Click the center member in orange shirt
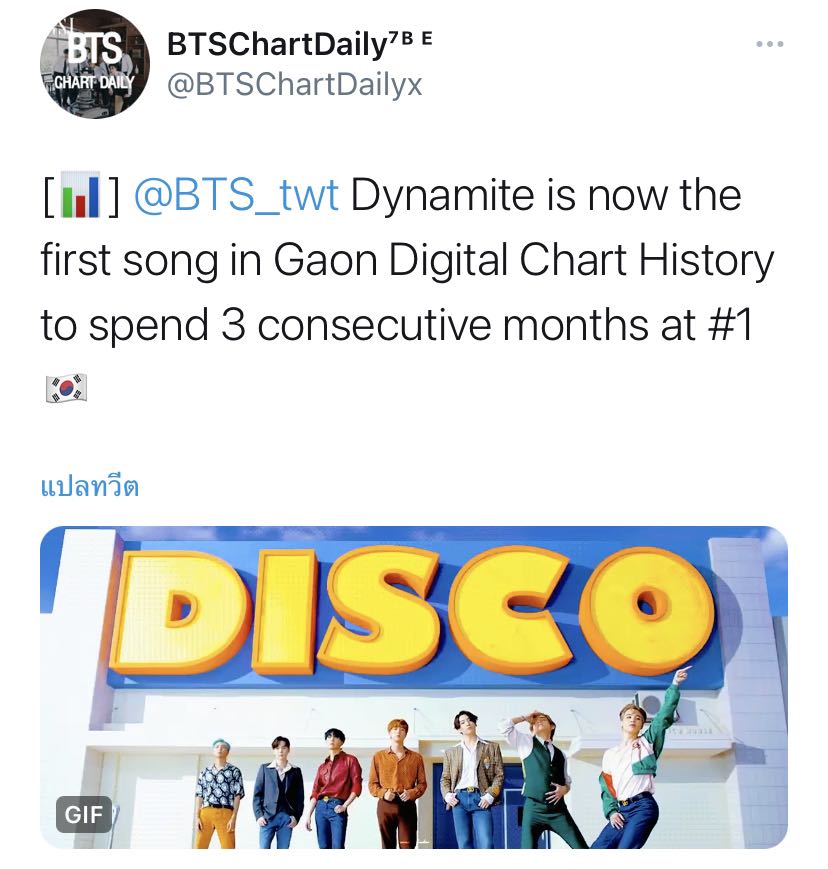 pos(397,783)
